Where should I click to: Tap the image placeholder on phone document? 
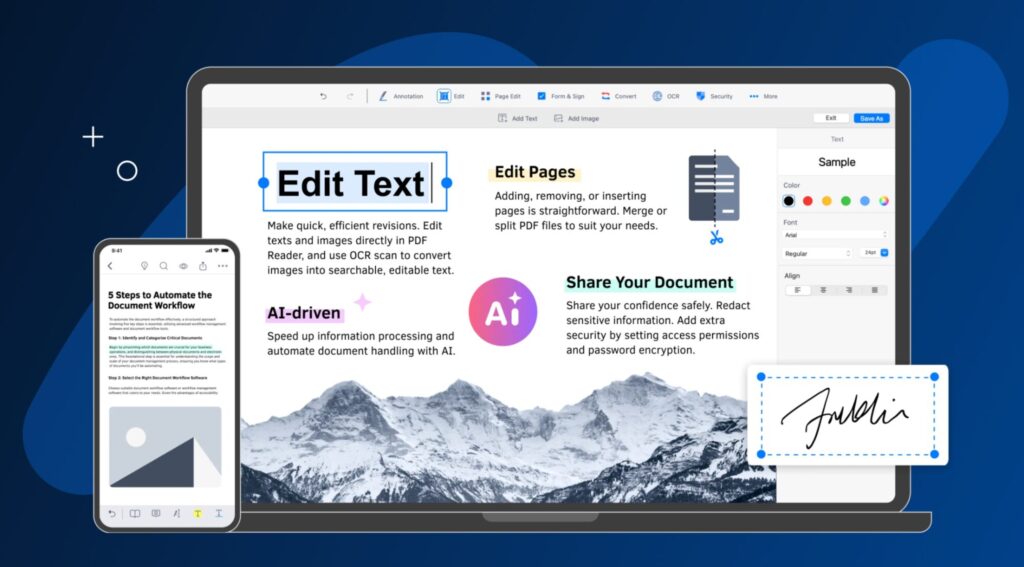165,447
